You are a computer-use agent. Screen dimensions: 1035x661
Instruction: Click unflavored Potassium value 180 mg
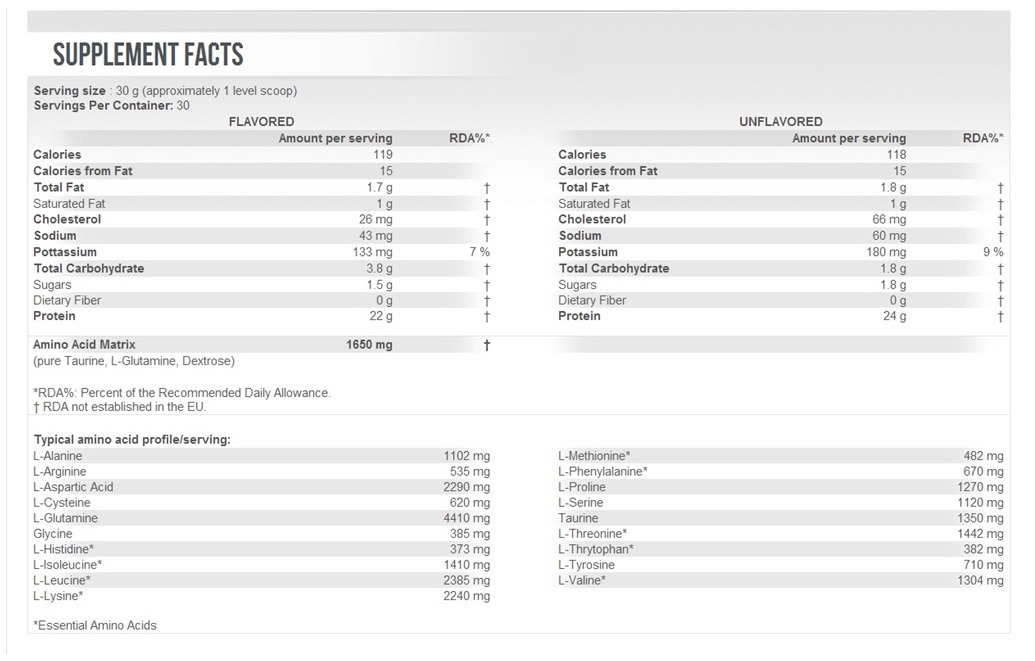886,252
